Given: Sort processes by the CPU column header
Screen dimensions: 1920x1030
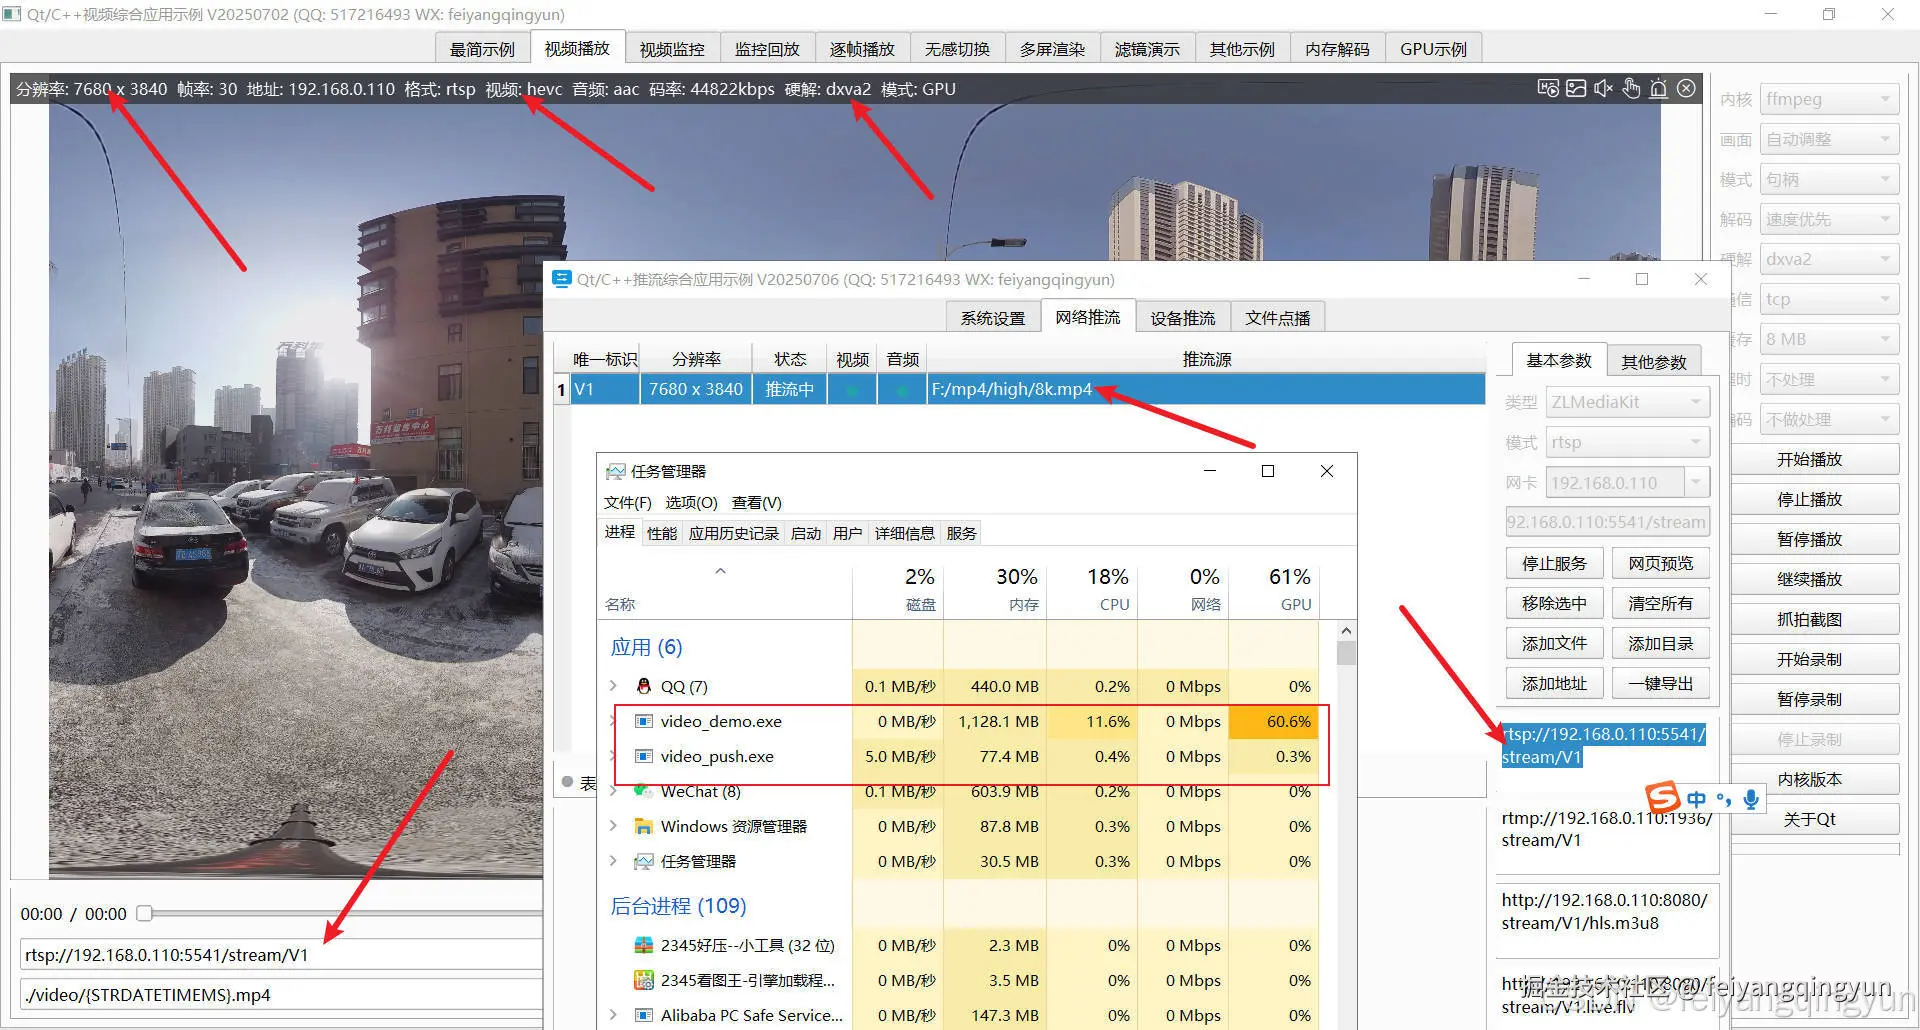Looking at the screenshot, I should point(1092,588).
